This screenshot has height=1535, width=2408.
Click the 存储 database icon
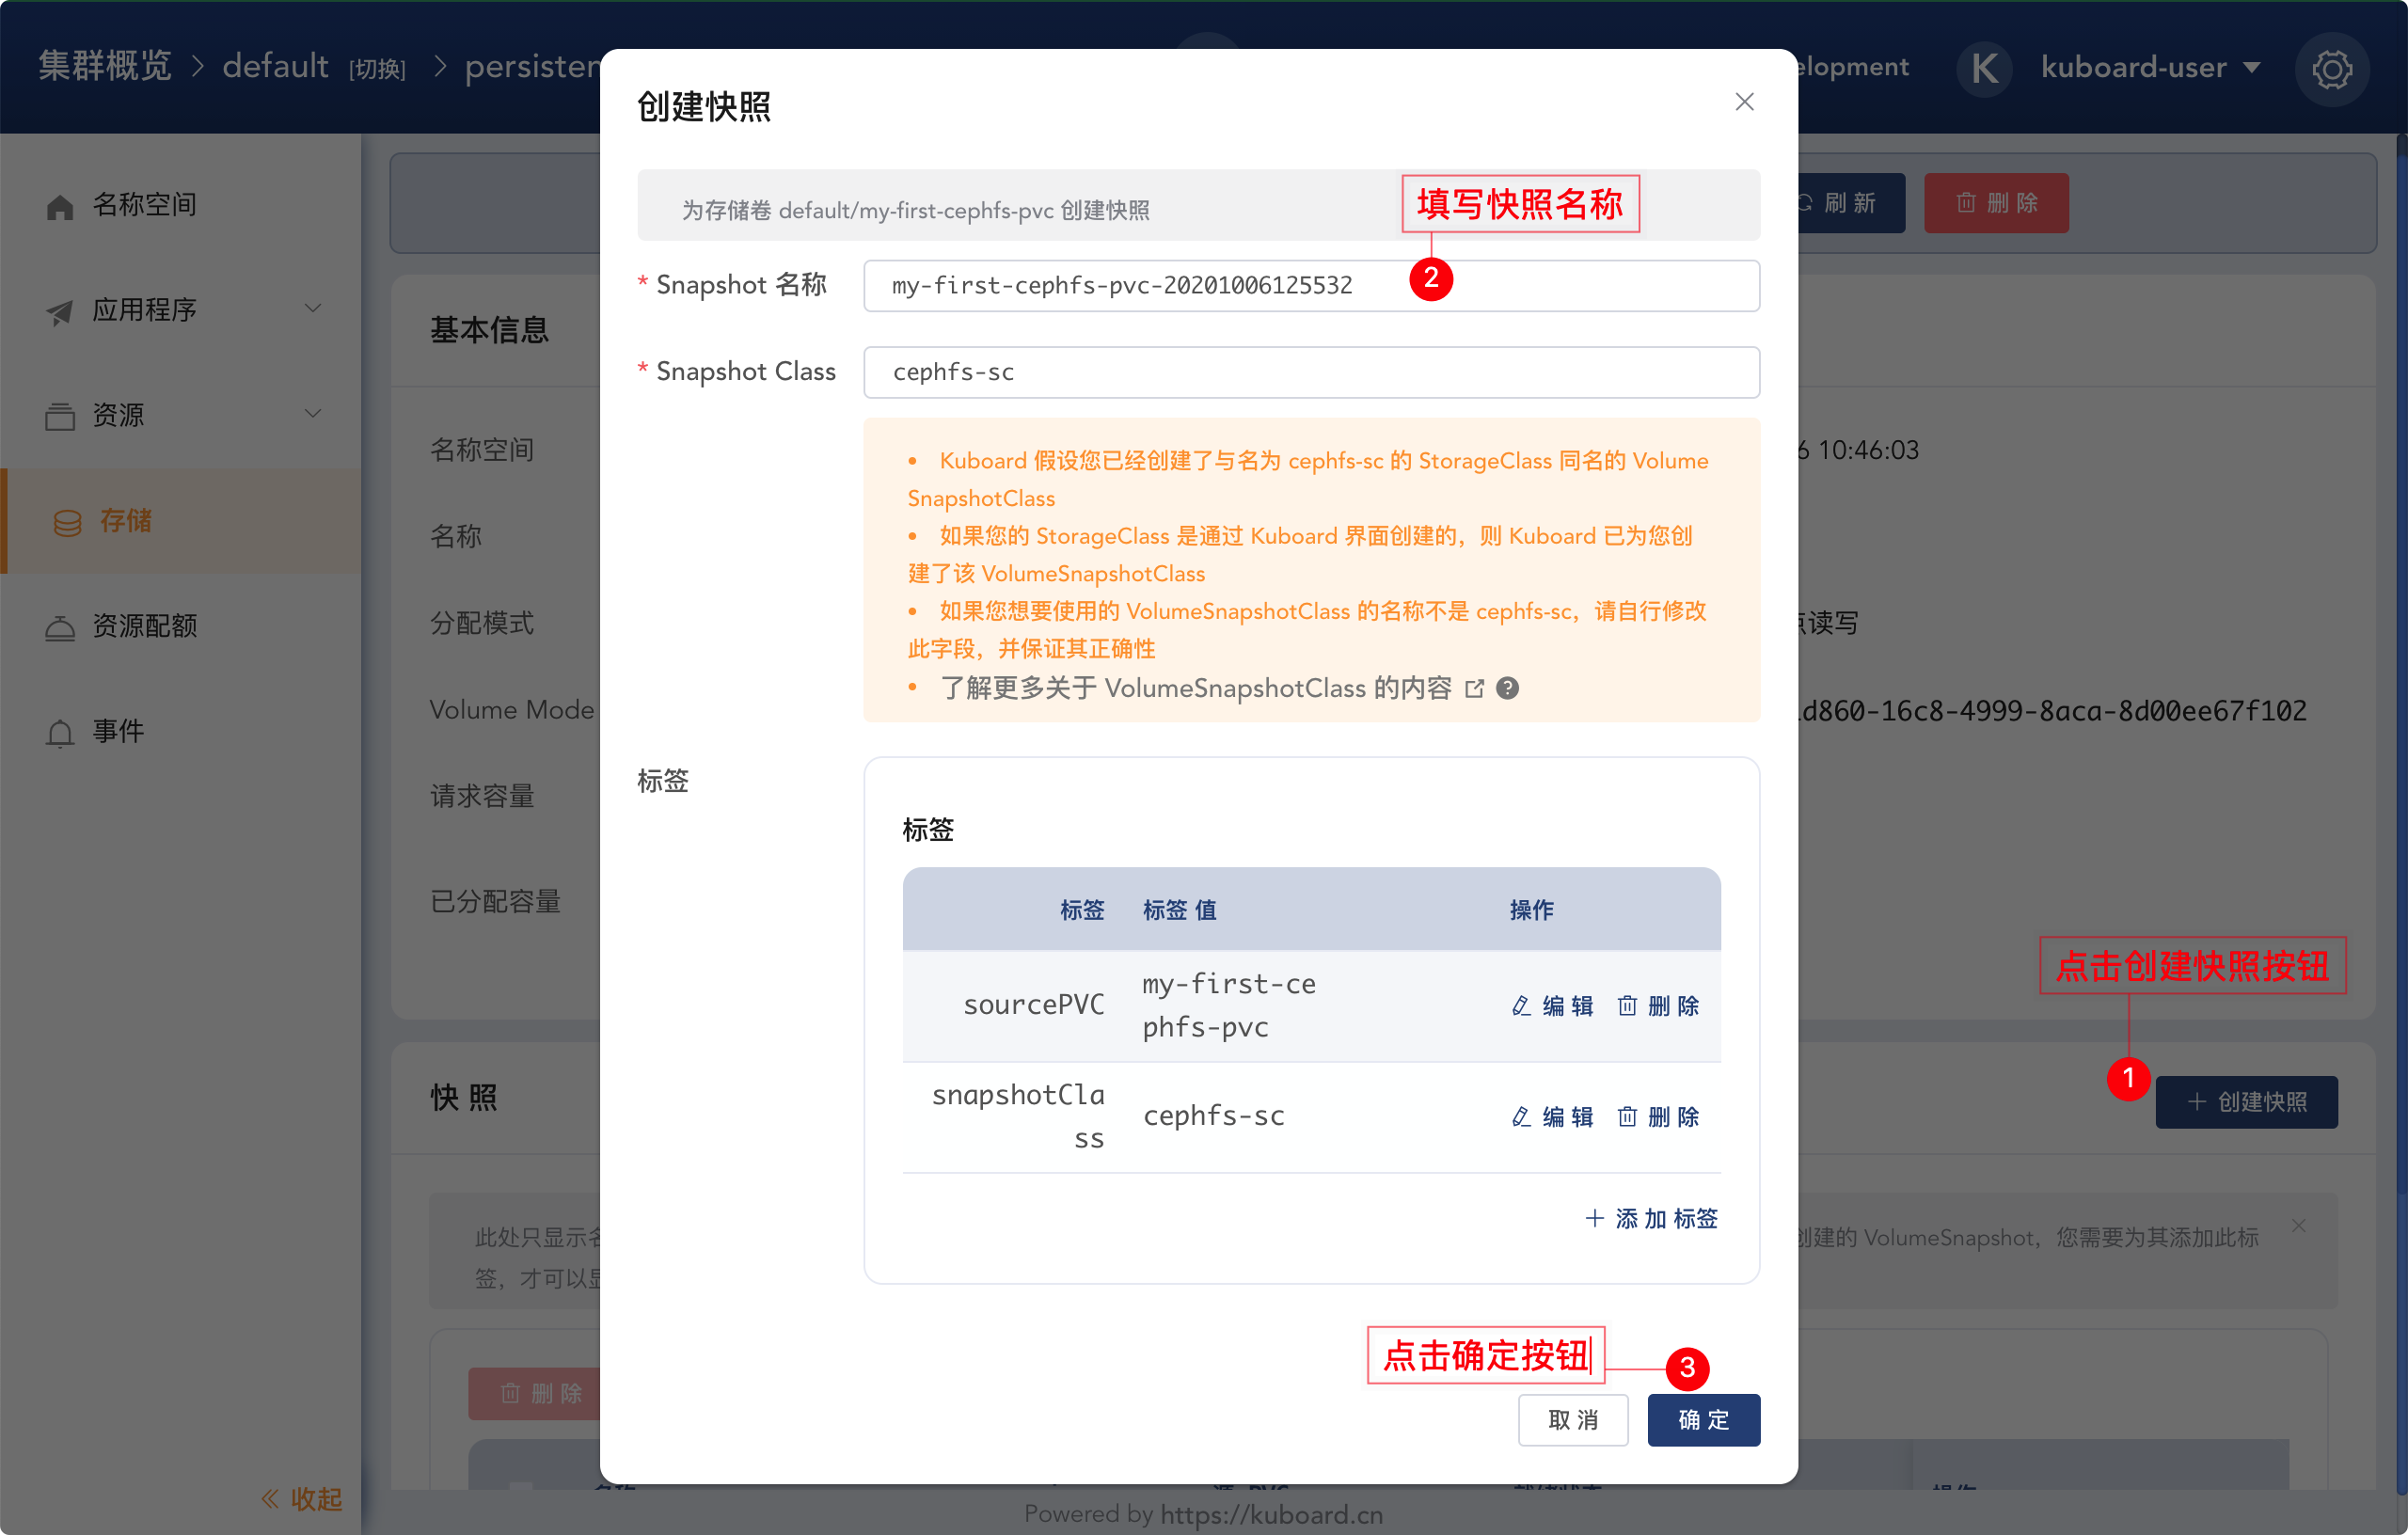[x=67, y=523]
